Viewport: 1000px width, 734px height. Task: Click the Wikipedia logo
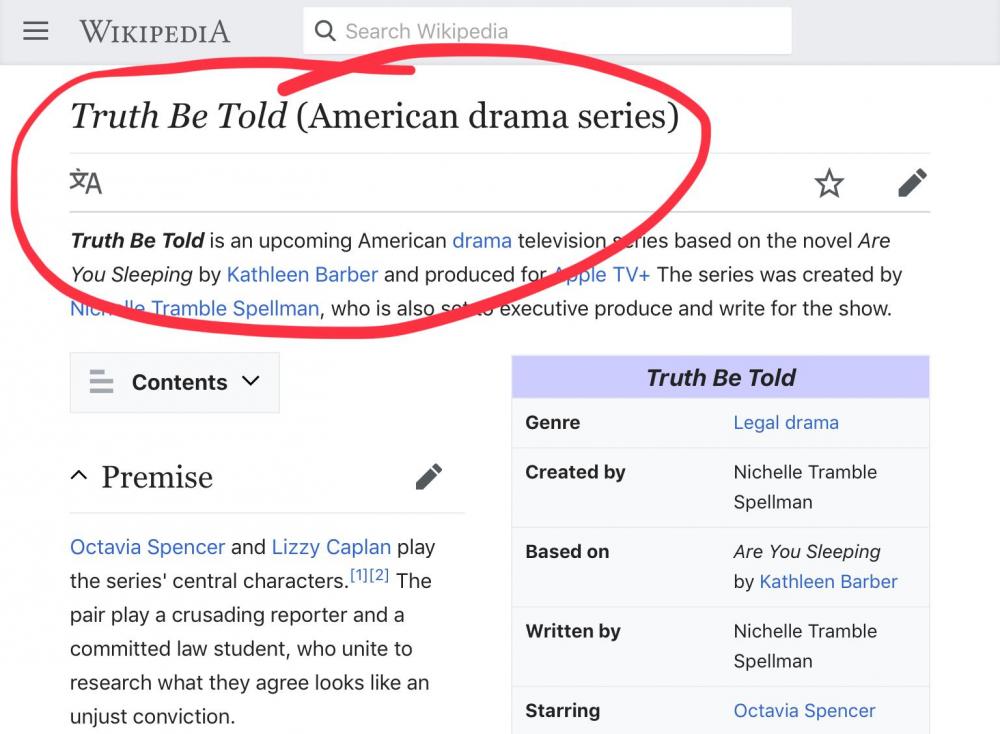point(155,31)
